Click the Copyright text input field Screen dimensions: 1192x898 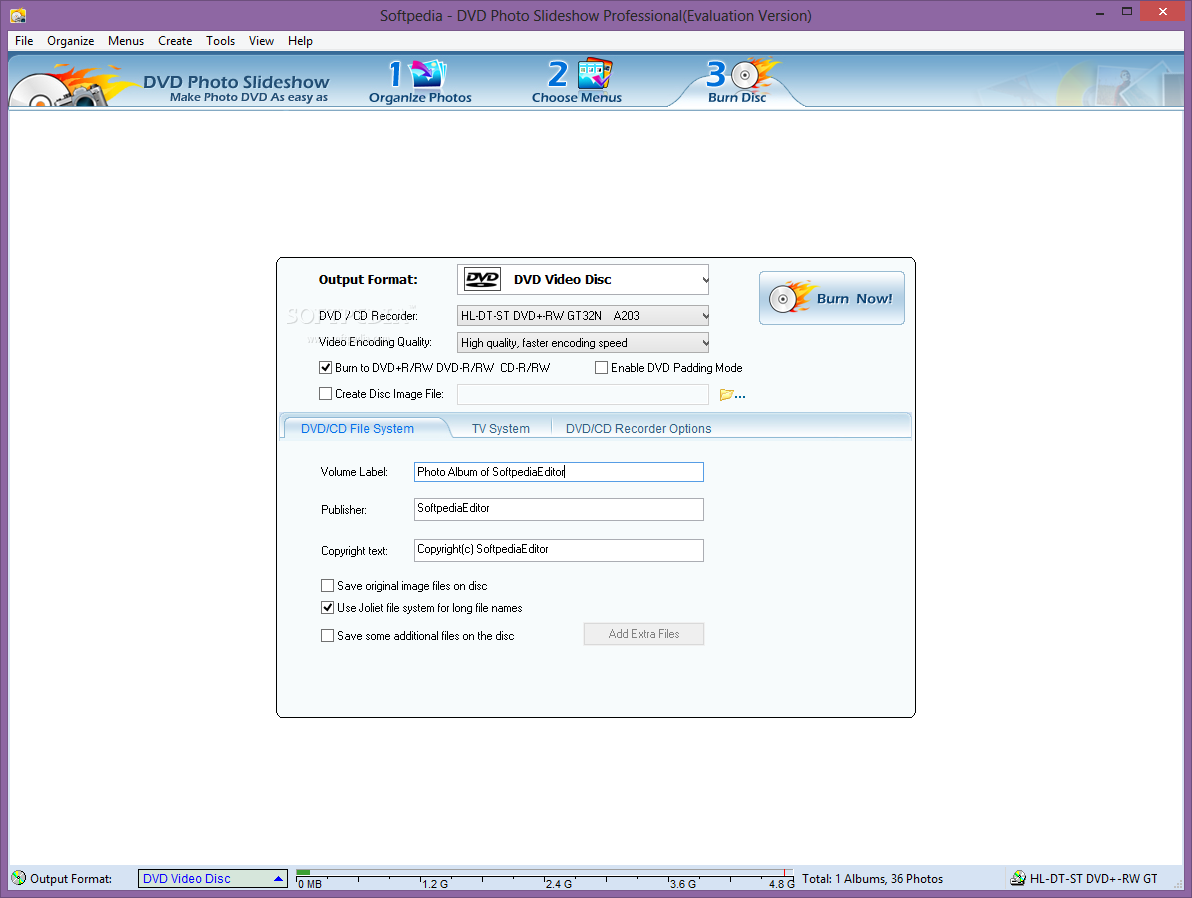(559, 551)
